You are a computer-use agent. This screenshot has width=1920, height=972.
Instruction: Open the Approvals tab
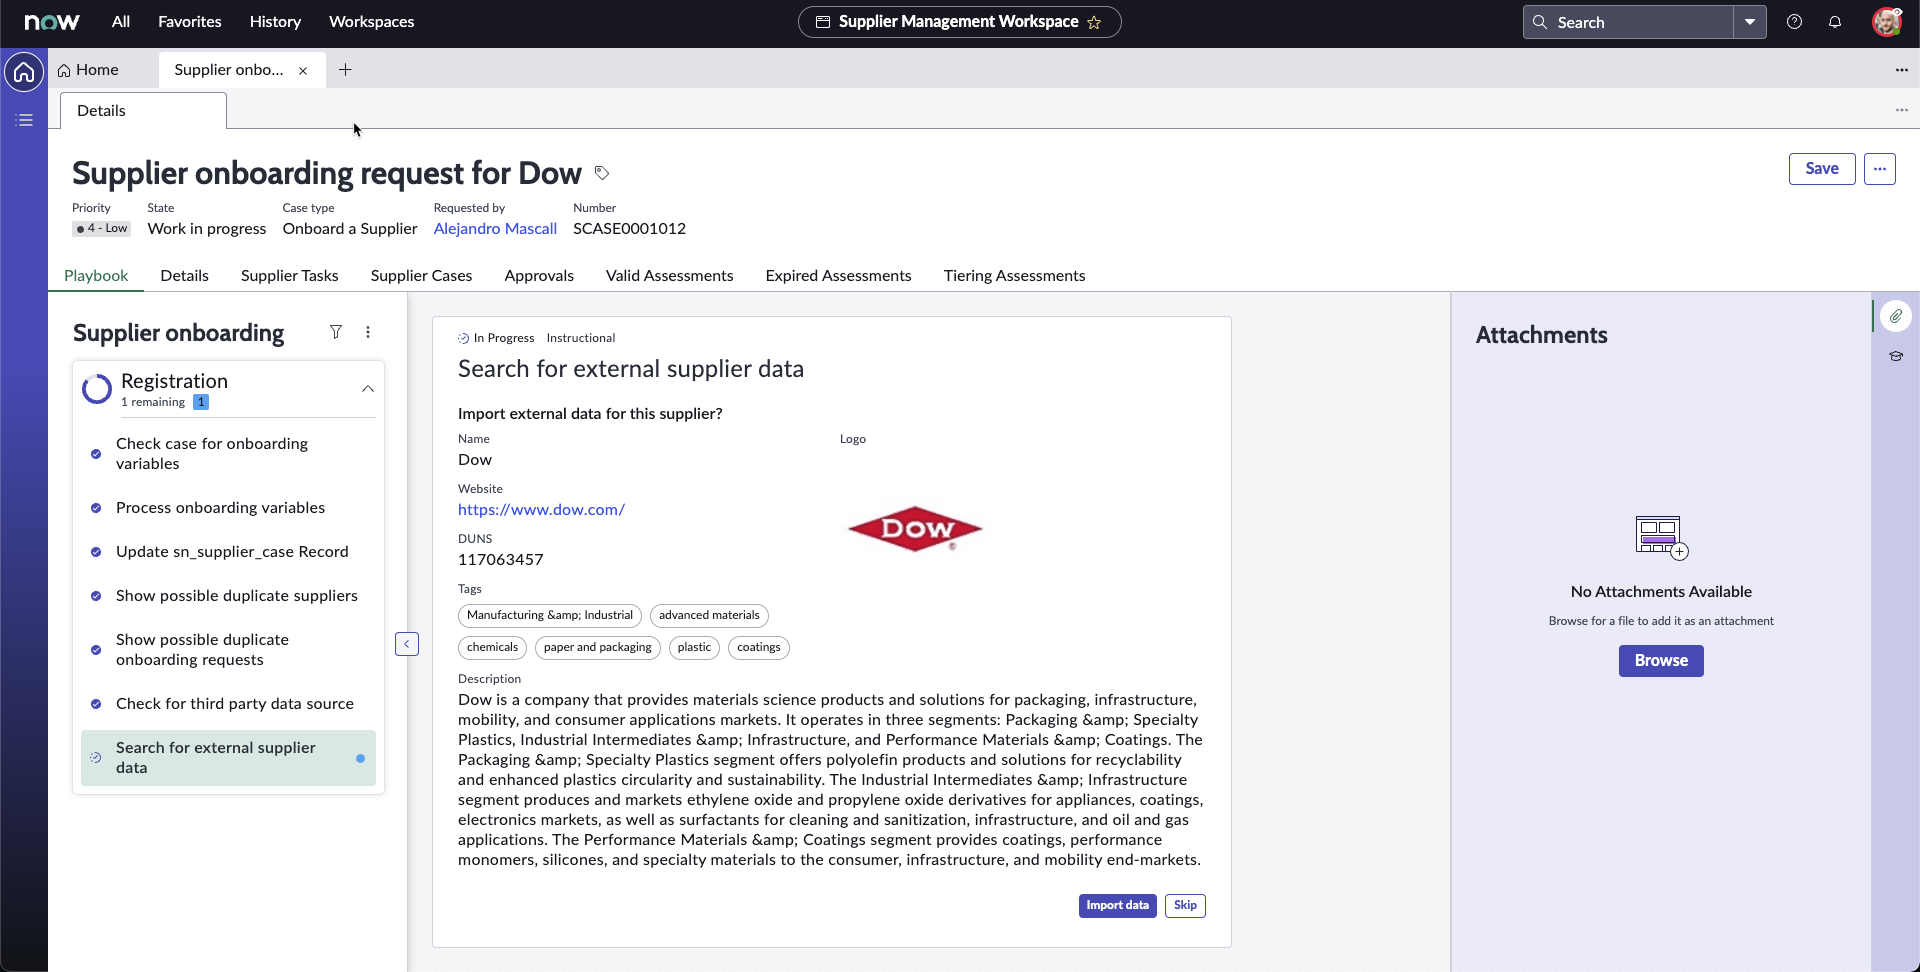(x=539, y=276)
